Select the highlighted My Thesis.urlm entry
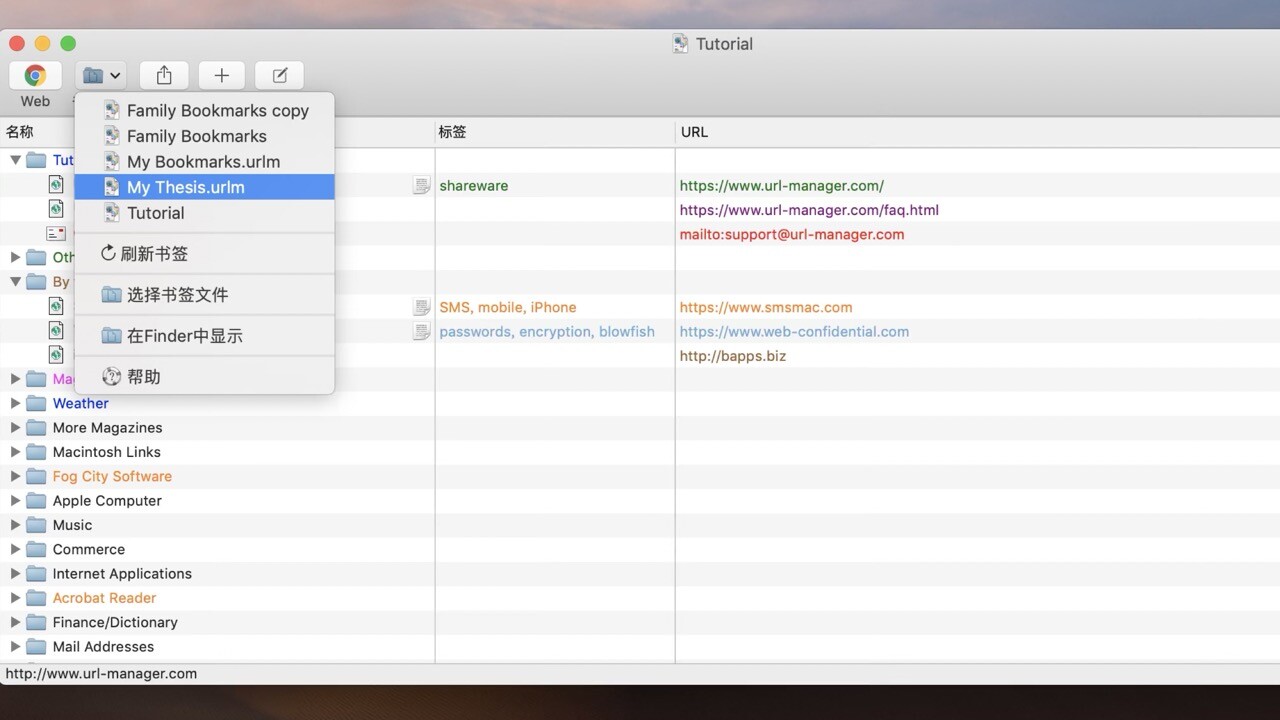 point(205,187)
